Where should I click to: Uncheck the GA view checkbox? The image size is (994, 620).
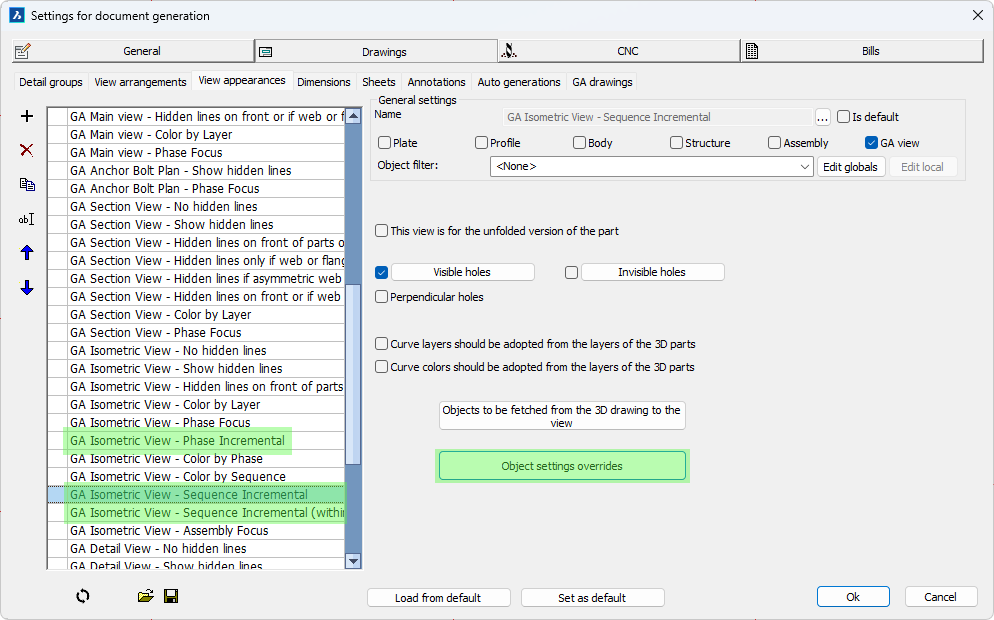tap(871, 143)
